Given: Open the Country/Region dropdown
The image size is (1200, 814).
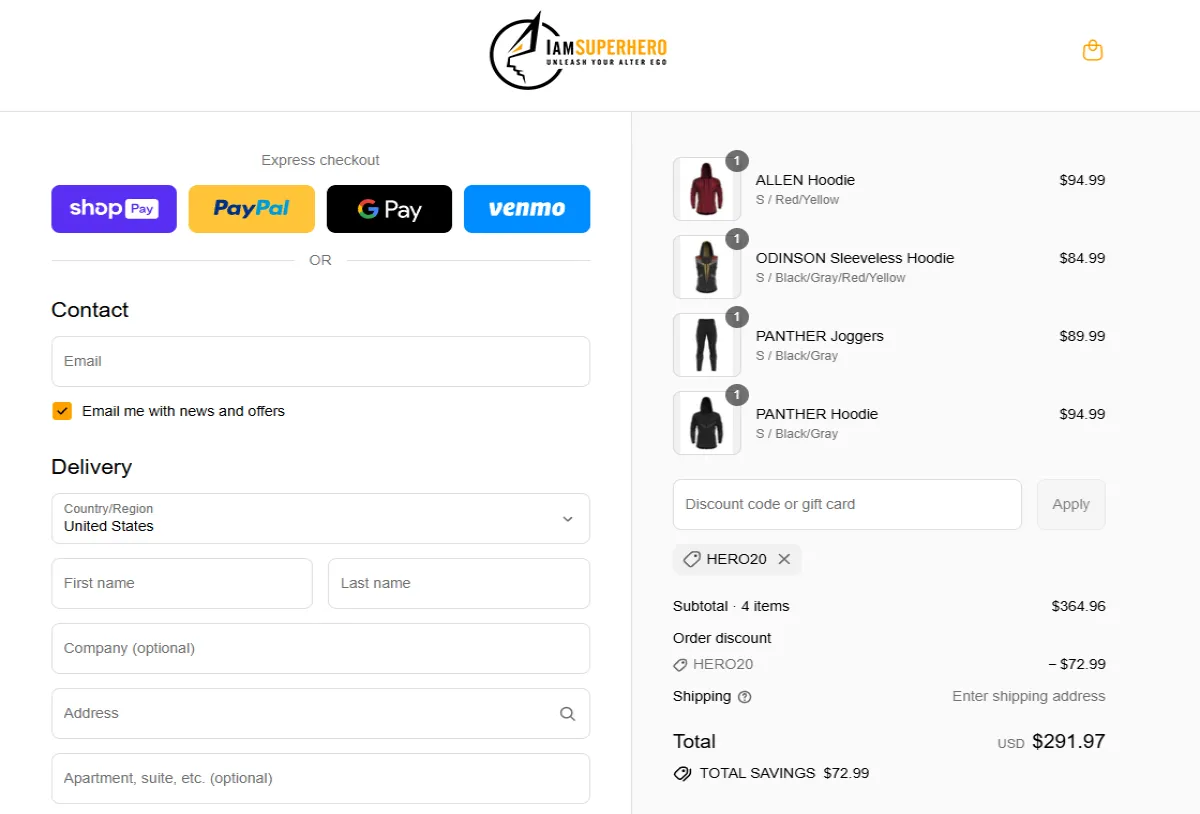Looking at the screenshot, I should (321, 518).
